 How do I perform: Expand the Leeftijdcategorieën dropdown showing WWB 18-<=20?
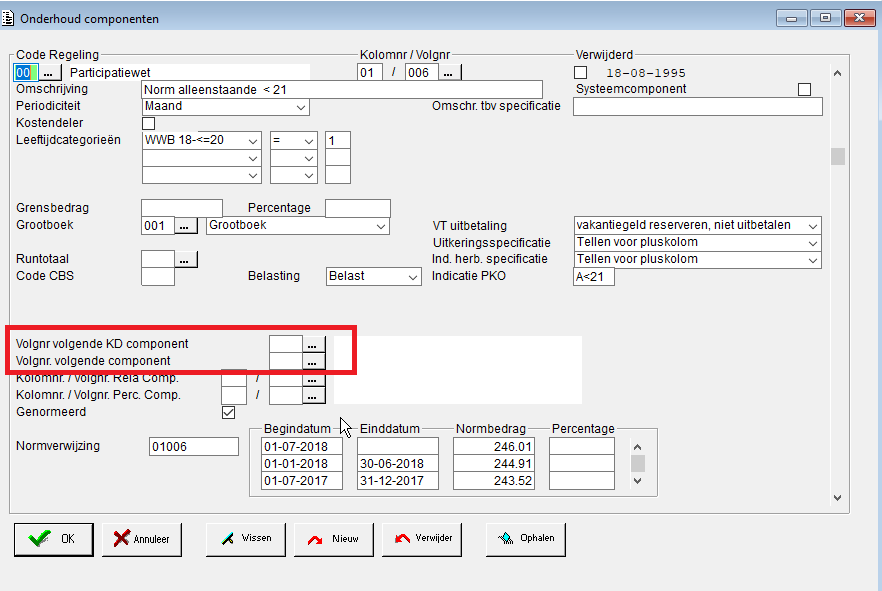tap(201, 141)
